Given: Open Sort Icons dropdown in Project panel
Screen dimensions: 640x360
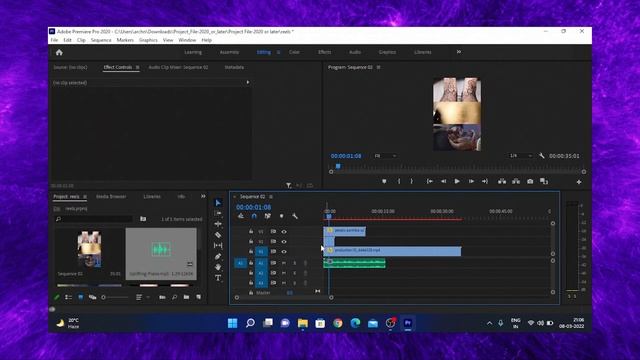Looking at the screenshot, I should coord(142,297).
